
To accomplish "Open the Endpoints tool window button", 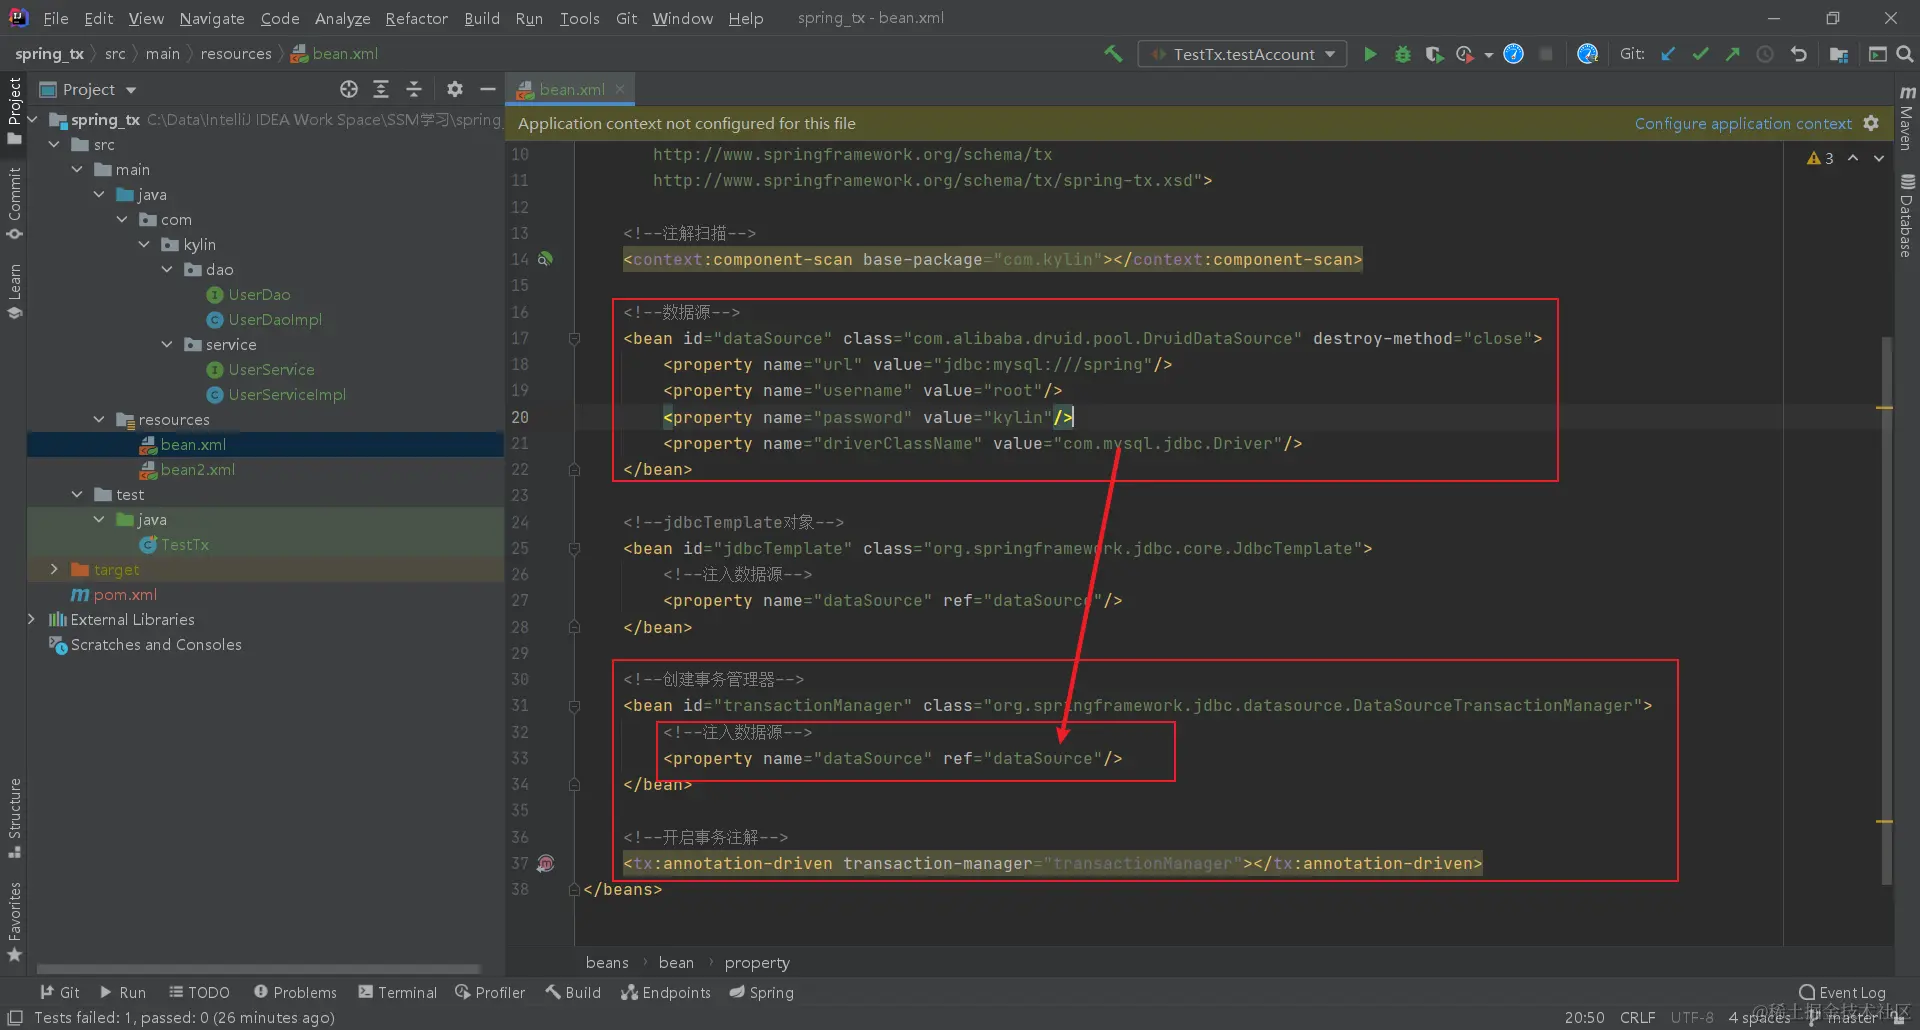I will coord(666,992).
